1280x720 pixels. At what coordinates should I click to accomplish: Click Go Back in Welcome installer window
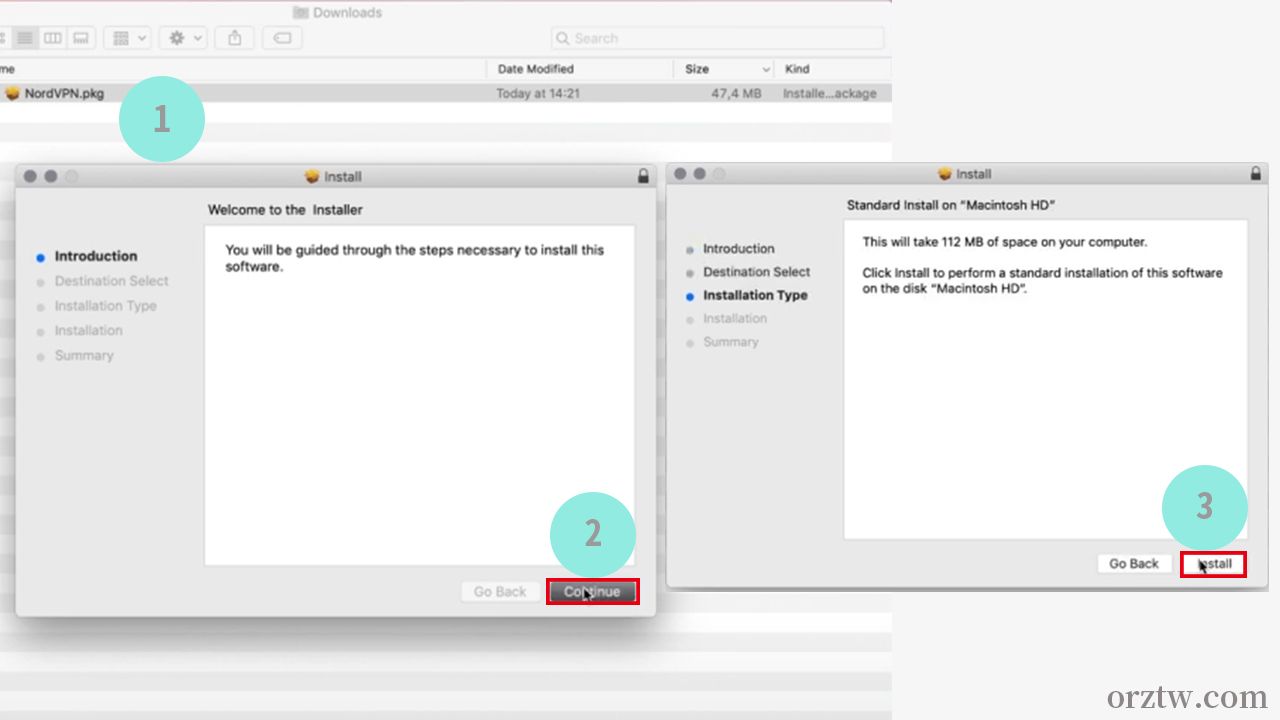coord(499,592)
